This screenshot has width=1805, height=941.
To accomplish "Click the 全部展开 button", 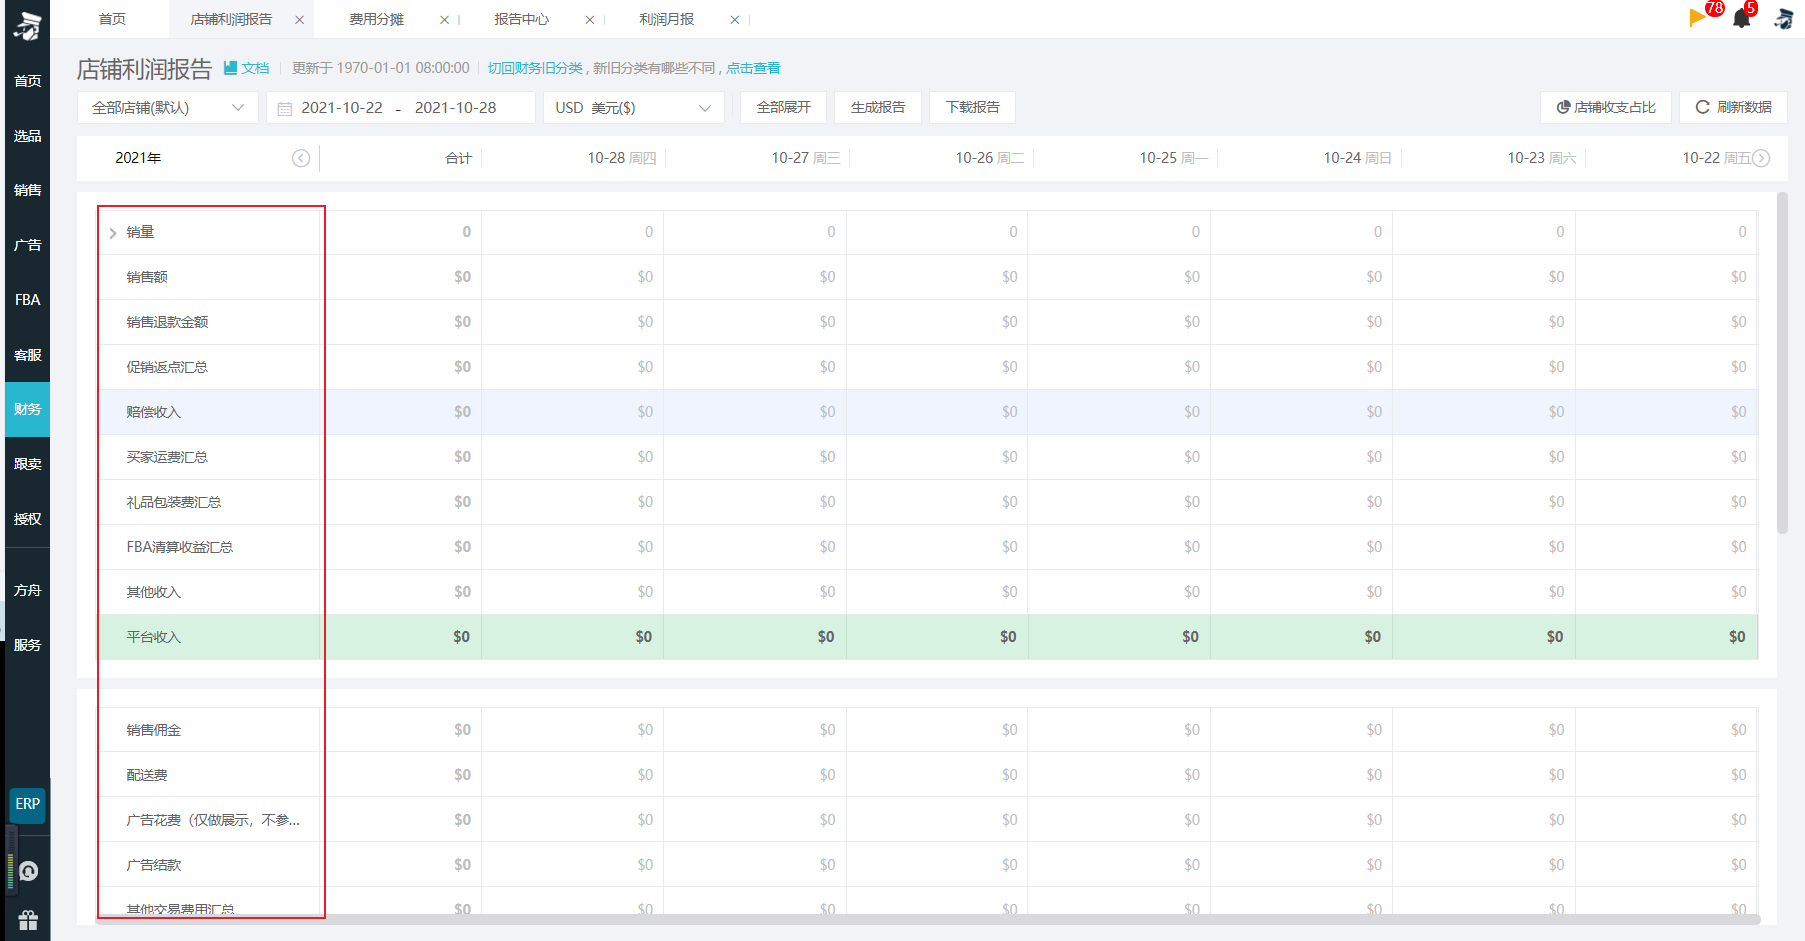I will (783, 107).
